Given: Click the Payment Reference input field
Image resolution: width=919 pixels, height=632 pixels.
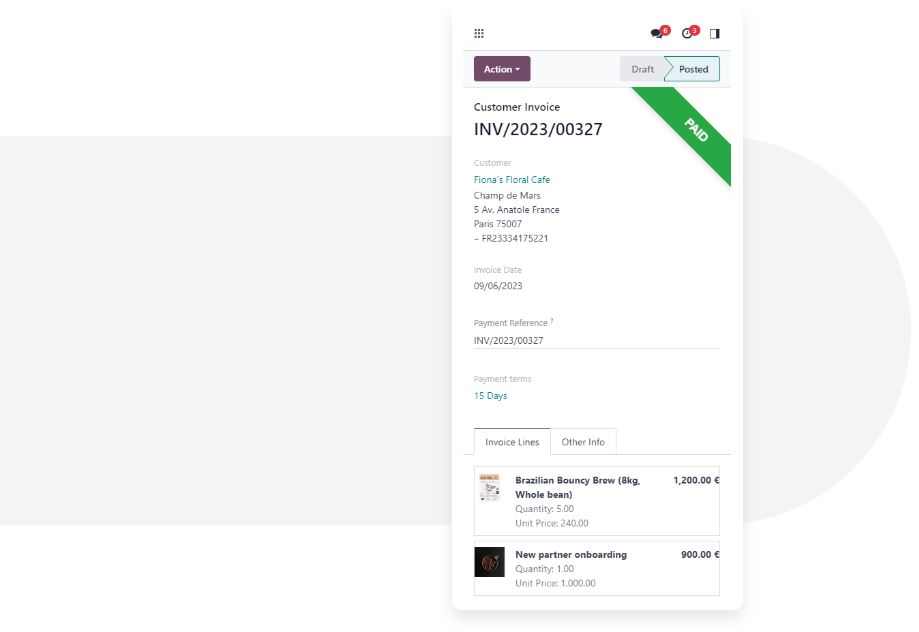Looking at the screenshot, I should 597,341.
